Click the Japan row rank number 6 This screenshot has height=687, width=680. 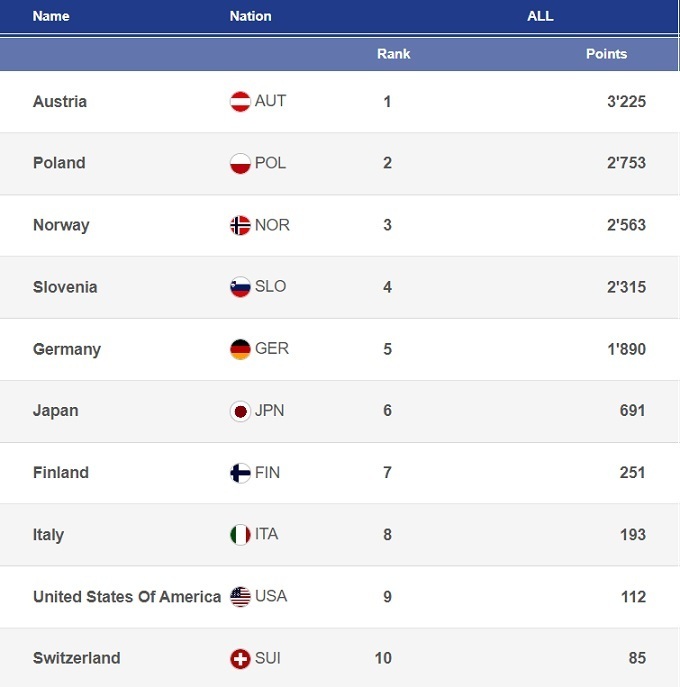[x=387, y=411]
